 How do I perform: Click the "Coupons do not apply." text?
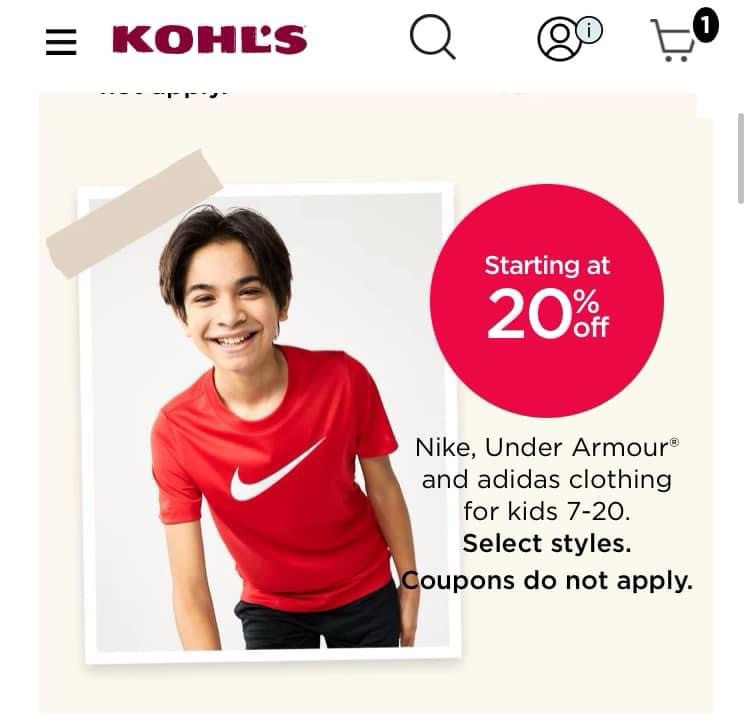(x=547, y=581)
